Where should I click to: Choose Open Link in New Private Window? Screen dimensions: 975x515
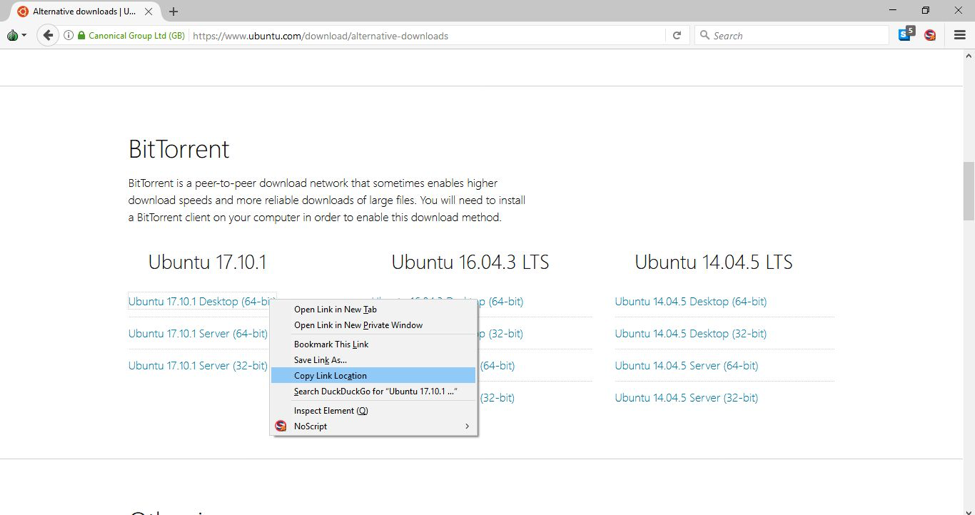[374, 325]
